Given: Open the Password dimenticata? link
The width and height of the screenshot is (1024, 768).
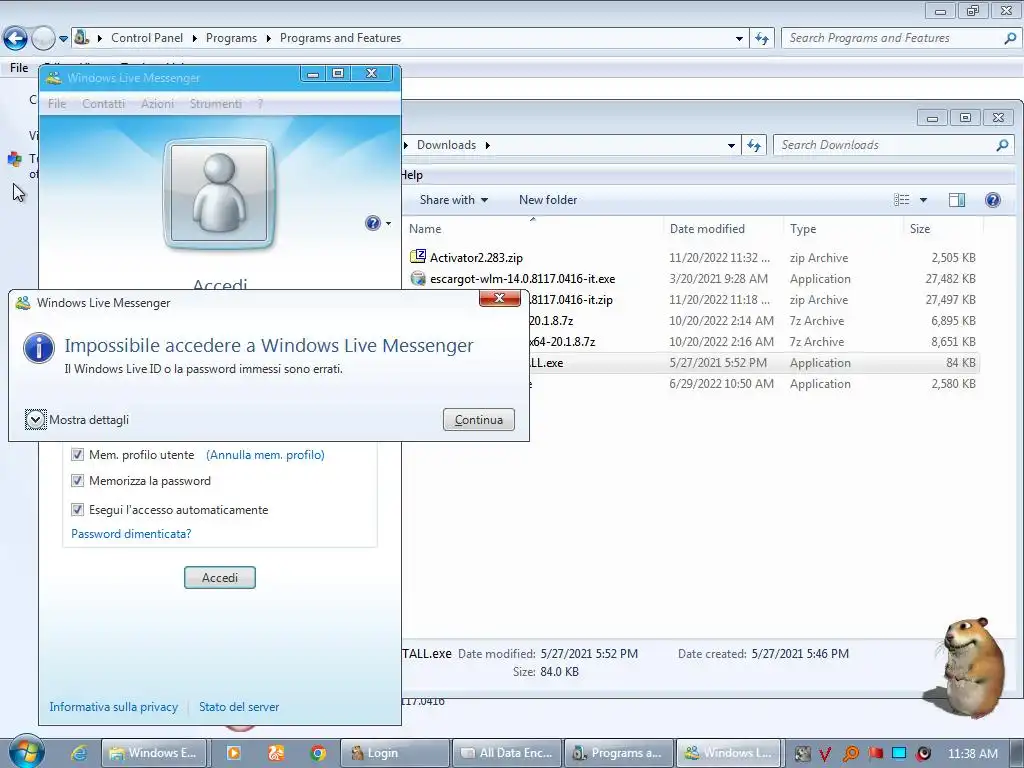Looking at the screenshot, I should point(131,534).
